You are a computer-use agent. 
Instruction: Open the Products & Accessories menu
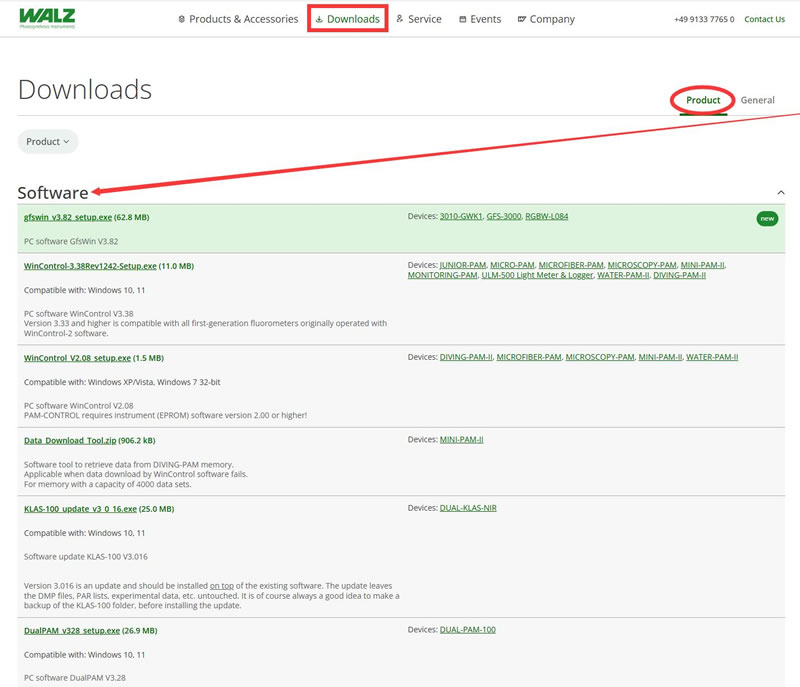tap(237, 19)
